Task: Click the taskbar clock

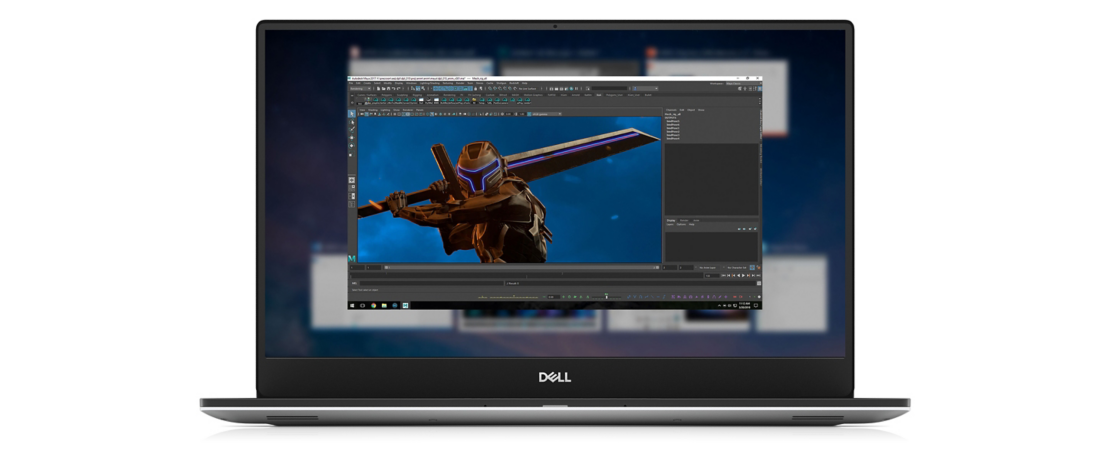Action: (745, 305)
